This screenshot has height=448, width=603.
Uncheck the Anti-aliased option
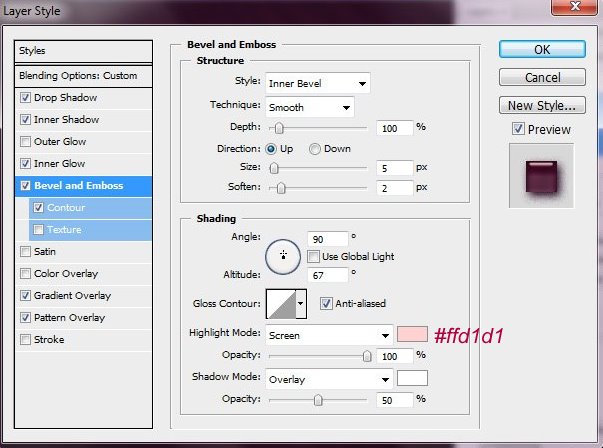pyautogui.click(x=326, y=304)
